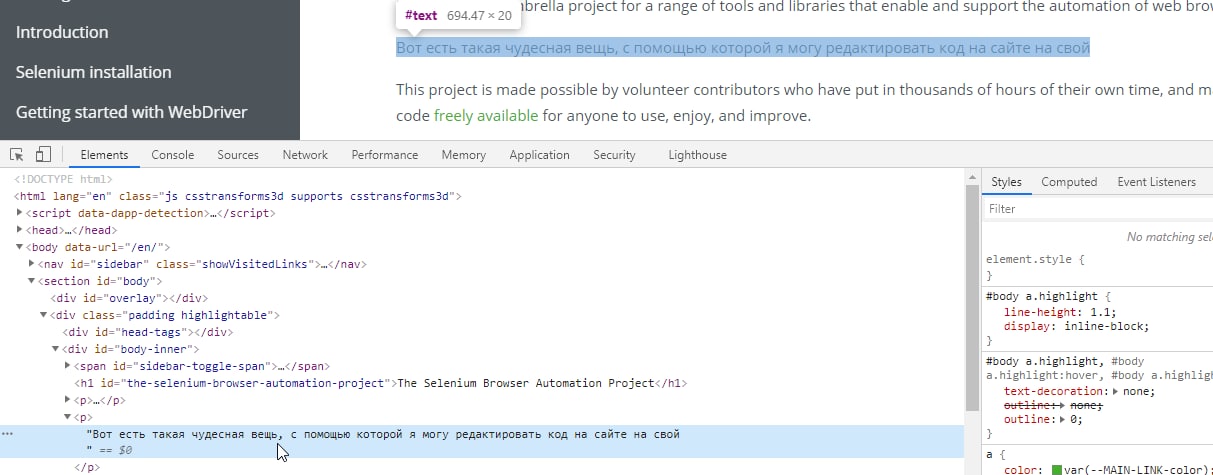Select the h1 Selenium Browser Automation Project line

(x=380, y=383)
